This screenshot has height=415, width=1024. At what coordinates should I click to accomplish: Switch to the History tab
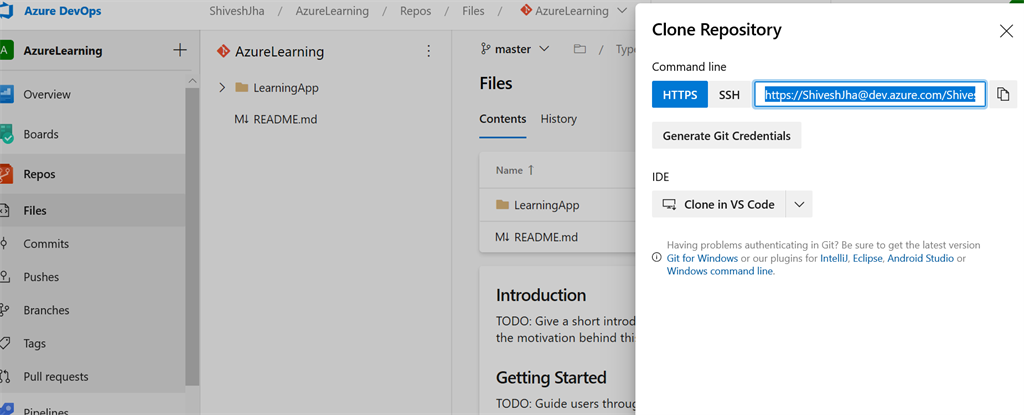(558, 119)
